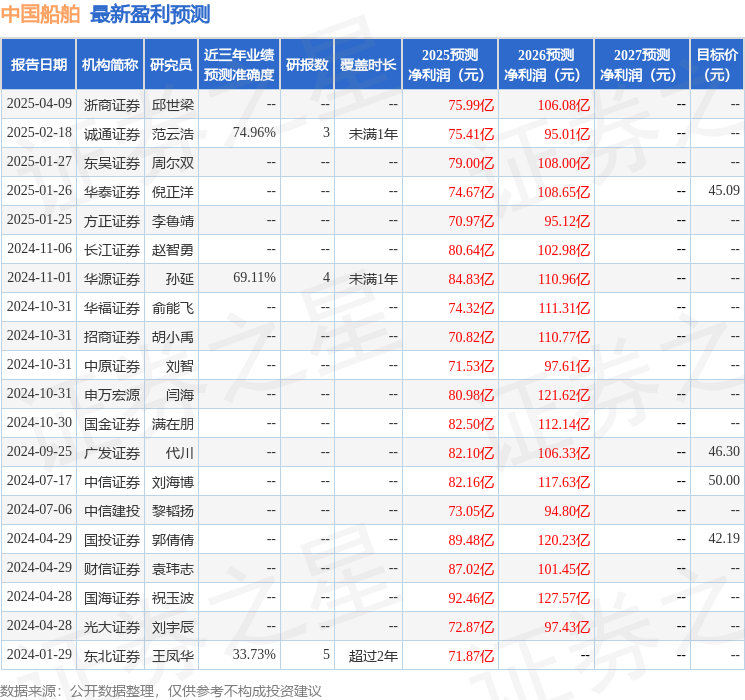This screenshot has height=700, width=745.
Task: Click the 中国船舶 title text
Action: 40,14
